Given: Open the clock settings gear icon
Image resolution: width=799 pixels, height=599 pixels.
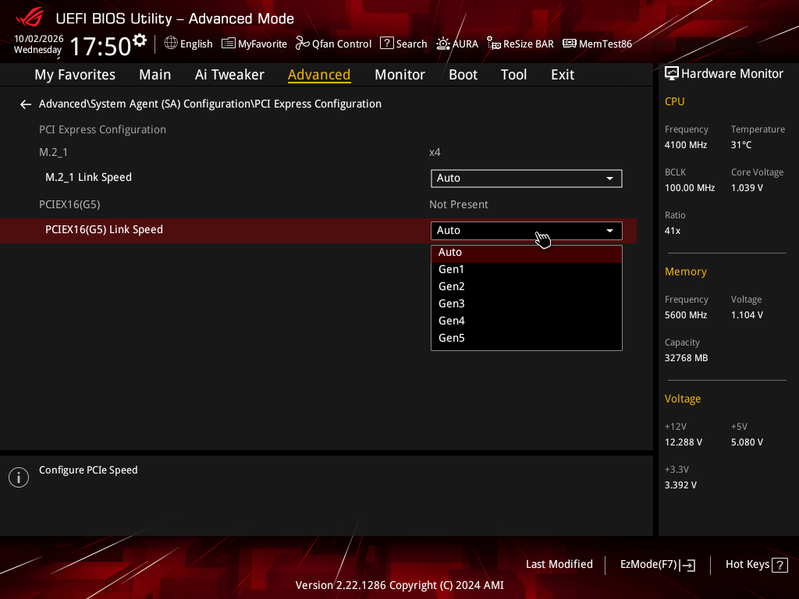Looking at the screenshot, I should coord(139,40).
